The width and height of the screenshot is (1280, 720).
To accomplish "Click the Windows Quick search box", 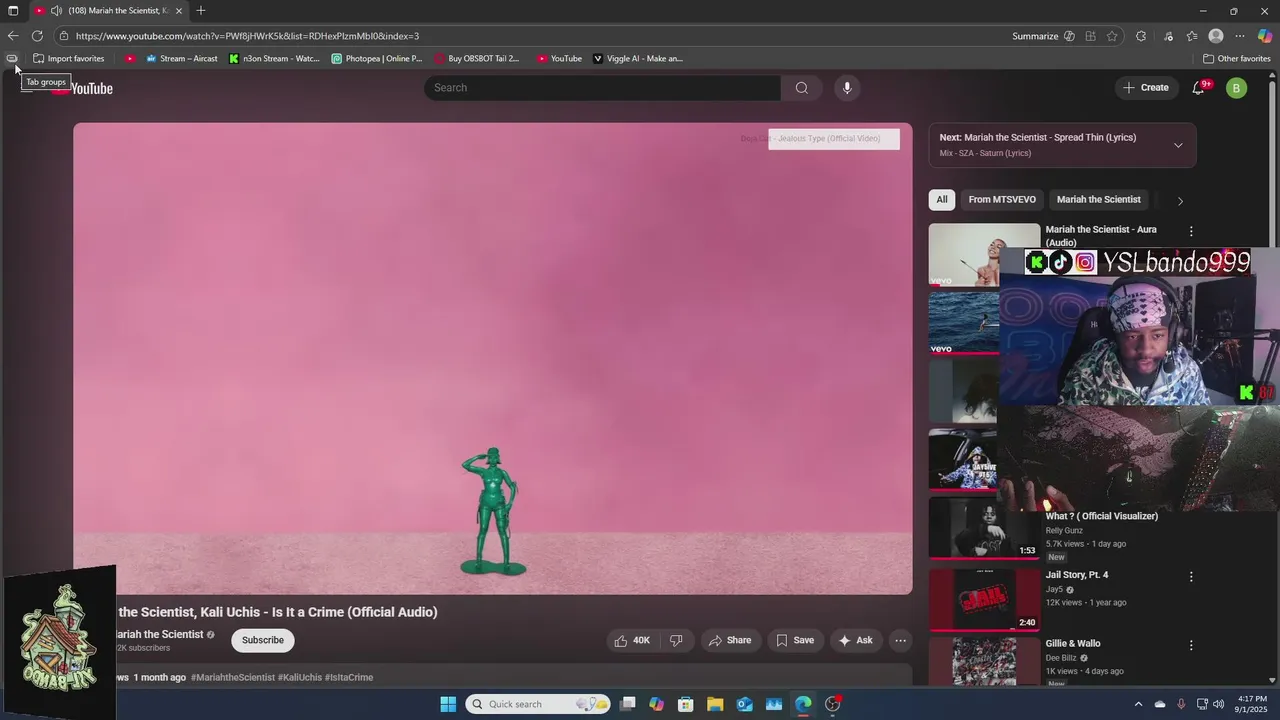I will coord(538,704).
